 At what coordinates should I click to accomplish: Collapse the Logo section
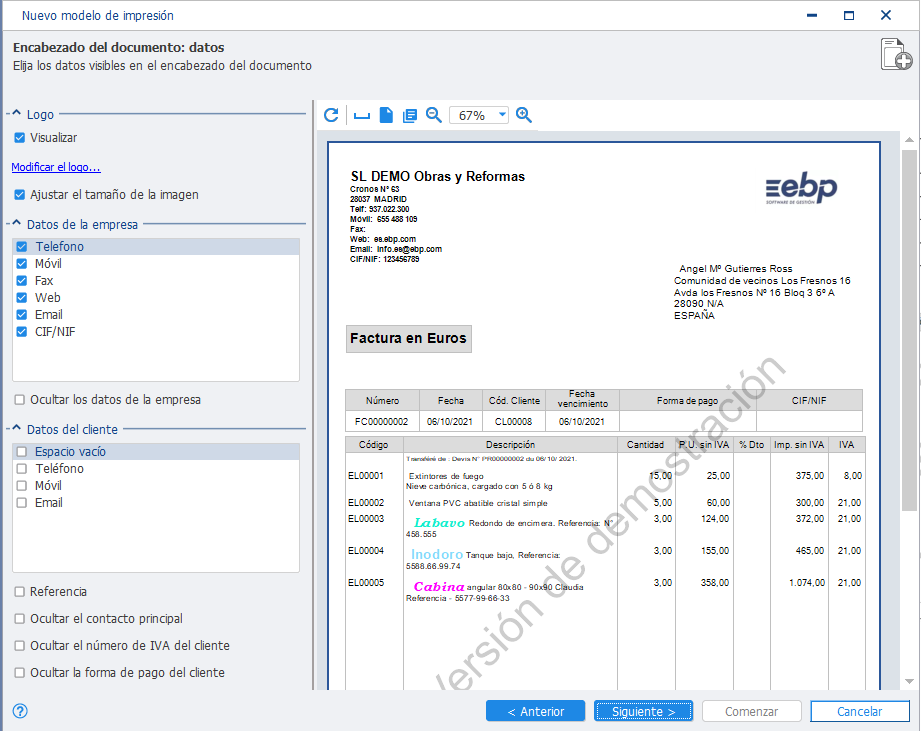click(16, 113)
